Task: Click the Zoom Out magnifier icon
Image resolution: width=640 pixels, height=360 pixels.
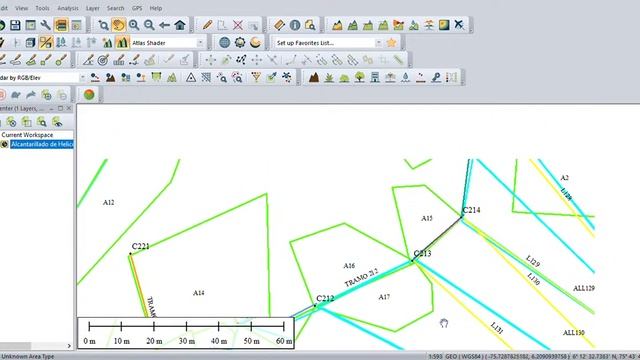Action: pos(149,25)
